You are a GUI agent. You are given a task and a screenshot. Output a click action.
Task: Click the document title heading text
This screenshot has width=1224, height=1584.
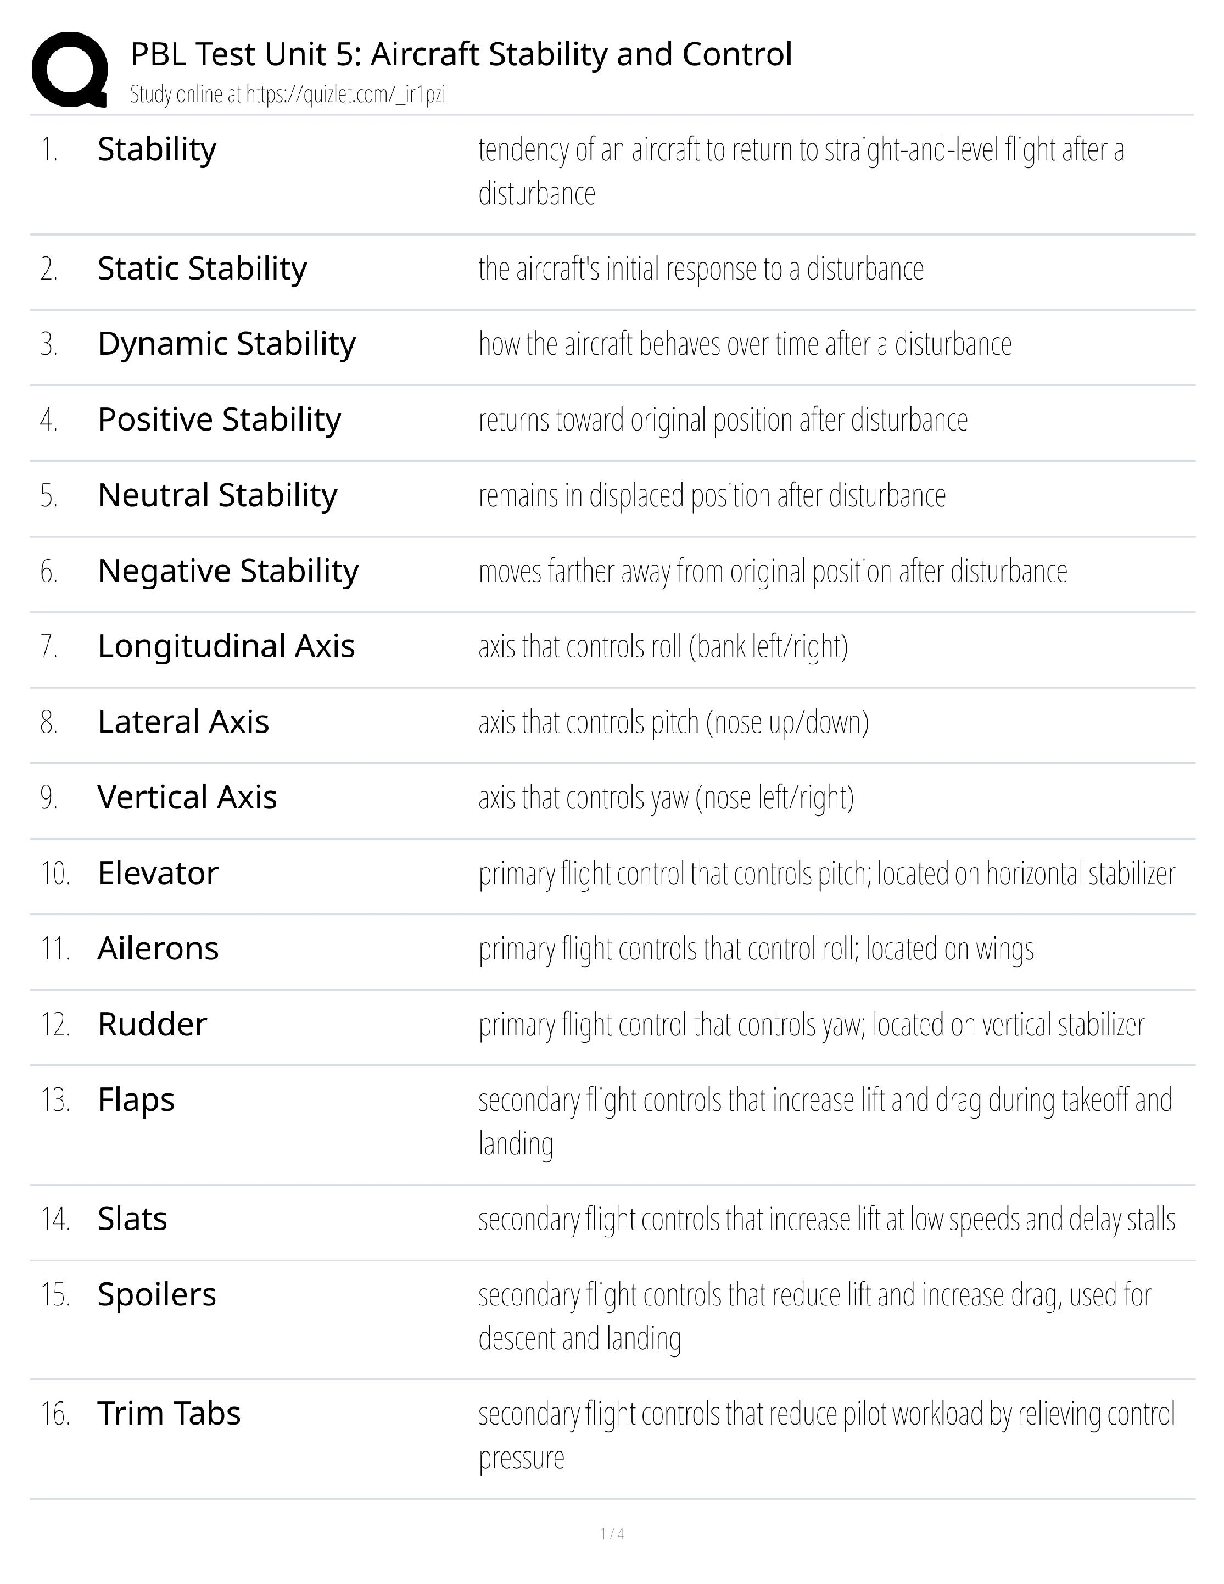pos(461,54)
